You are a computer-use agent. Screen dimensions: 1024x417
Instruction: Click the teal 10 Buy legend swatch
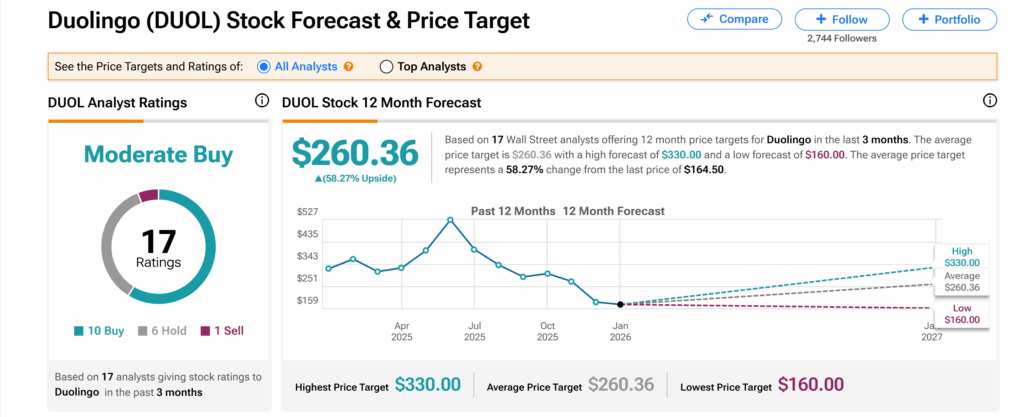77,331
